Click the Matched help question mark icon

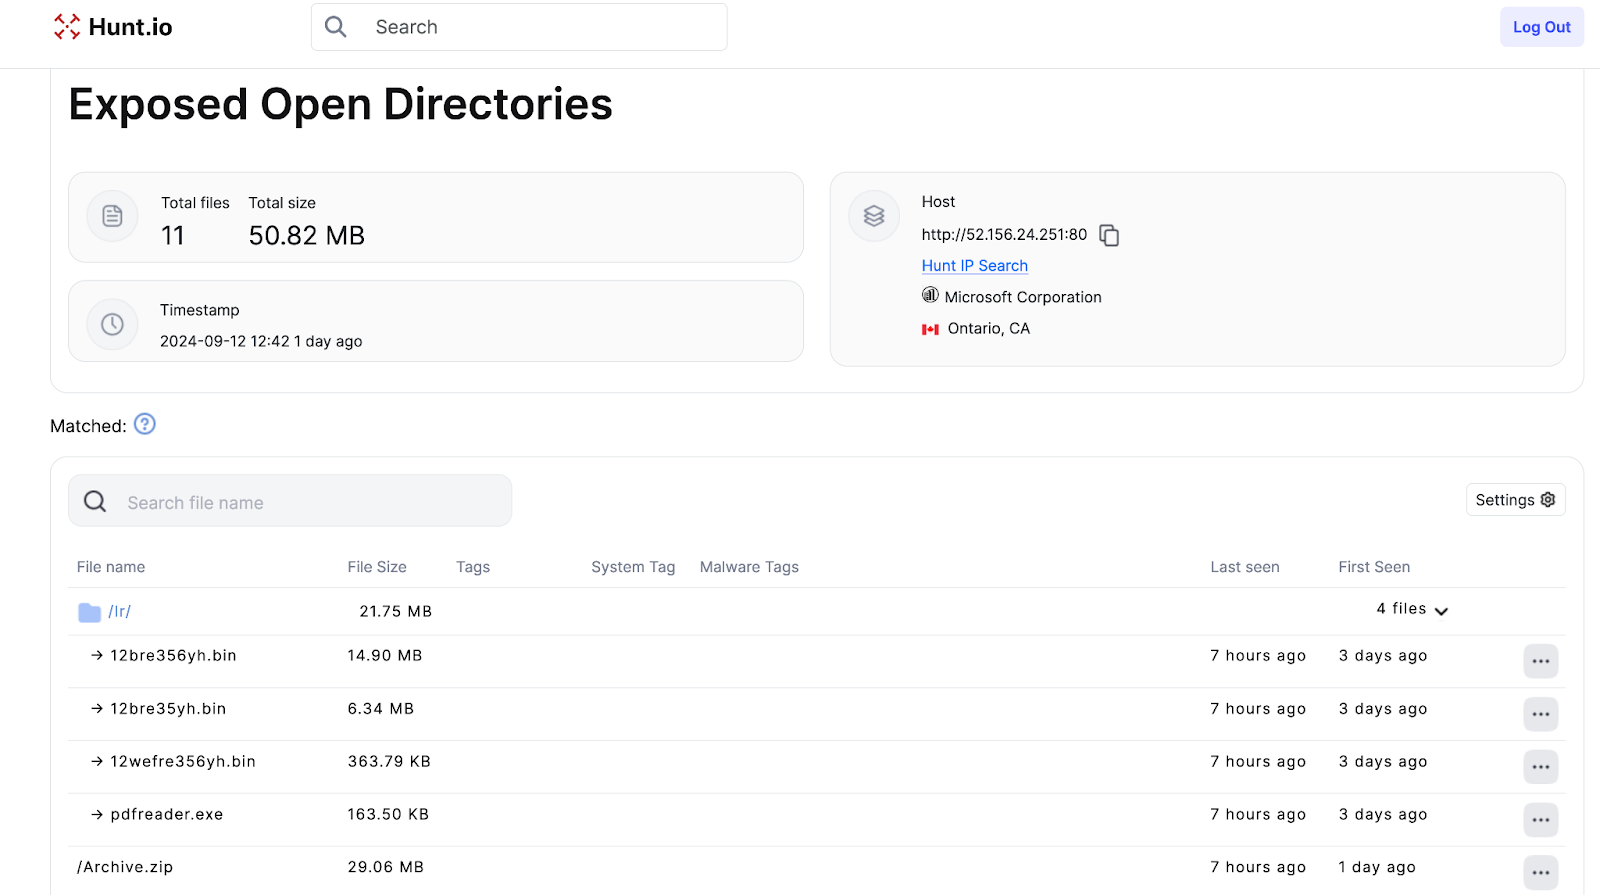tap(145, 424)
